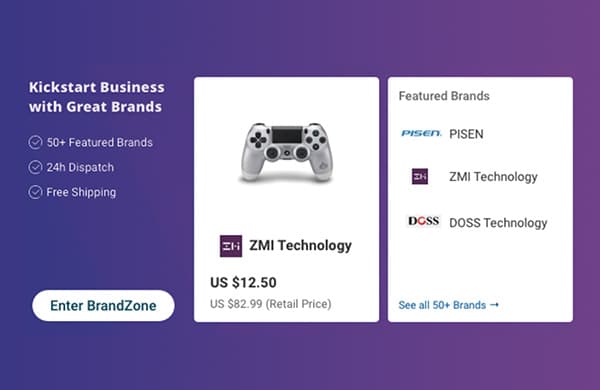The height and width of the screenshot is (390, 600).
Task: Click the ZMI logo beside product title
Action: pyautogui.click(x=231, y=246)
